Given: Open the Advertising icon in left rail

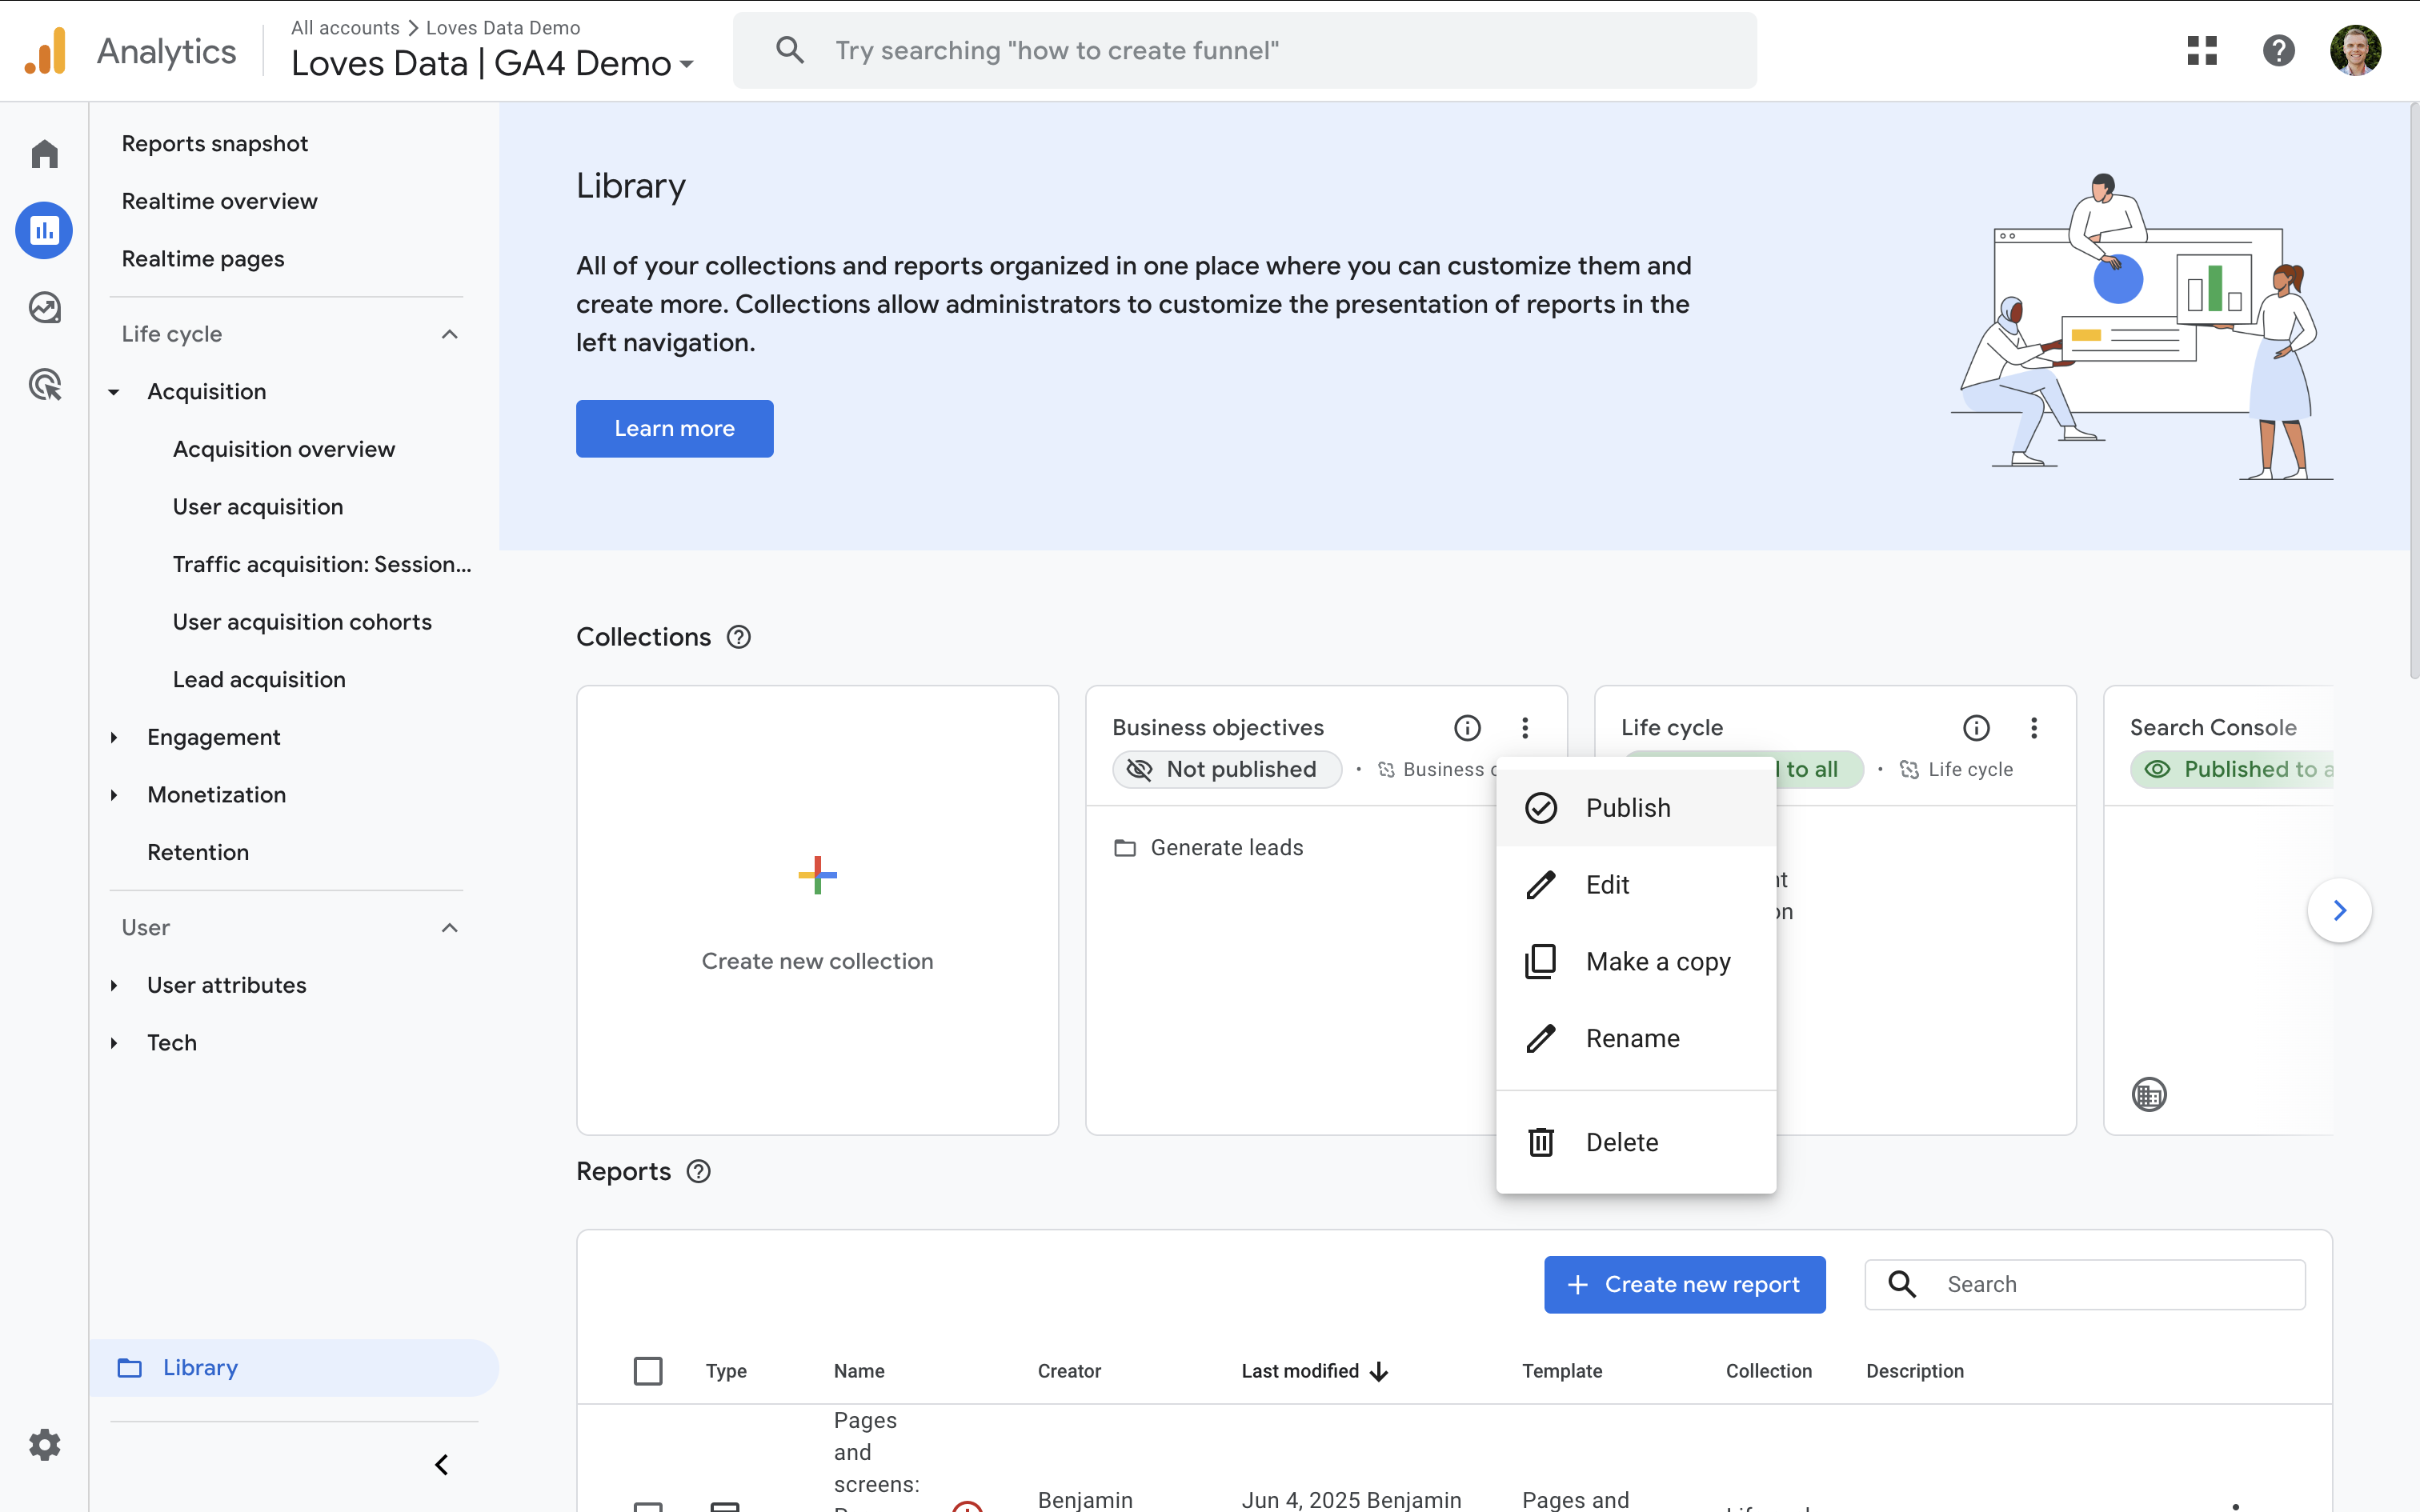Looking at the screenshot, I should point(44,384).
